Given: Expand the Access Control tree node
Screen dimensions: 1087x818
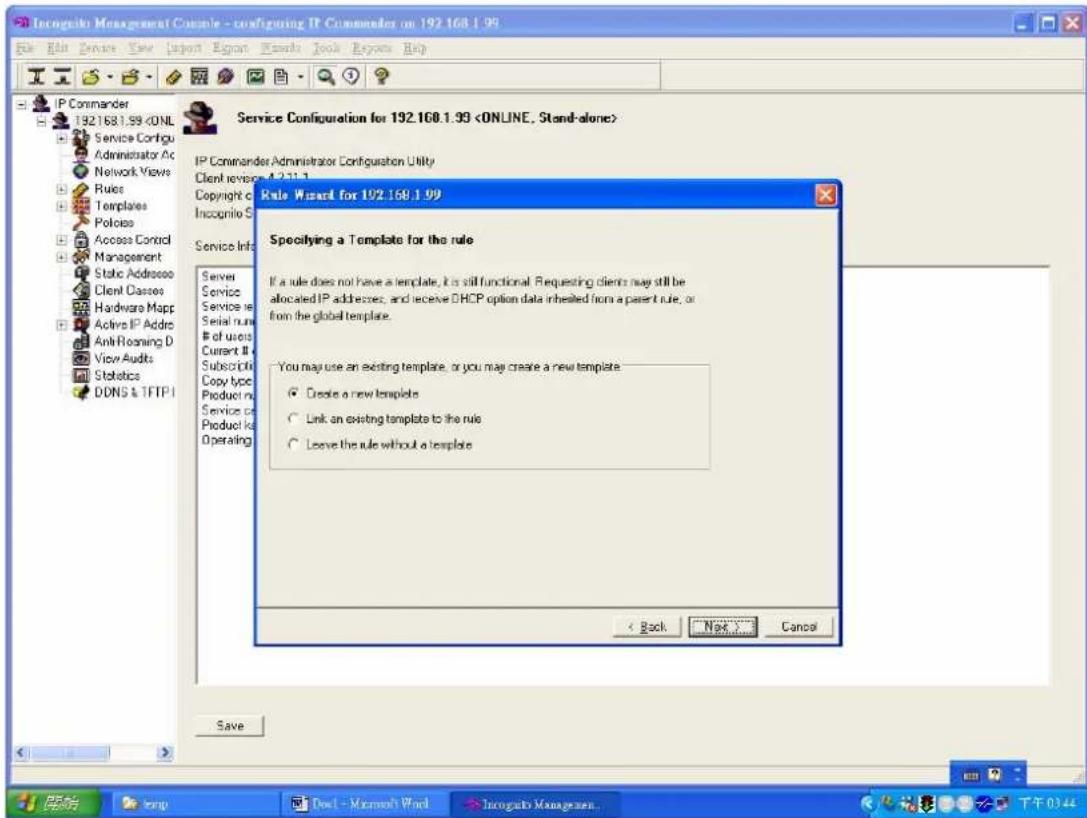Looking at the screenshot, I should [62, 240].
